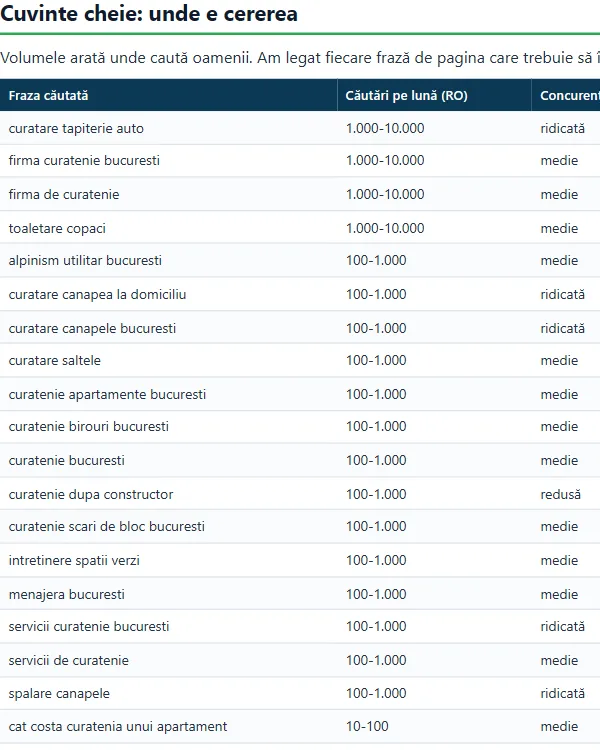Select 'cat costa curatenia unui apartament' cell
This screenshot has height=750, width=600.
pyautogui.click(x=168, y=727)
